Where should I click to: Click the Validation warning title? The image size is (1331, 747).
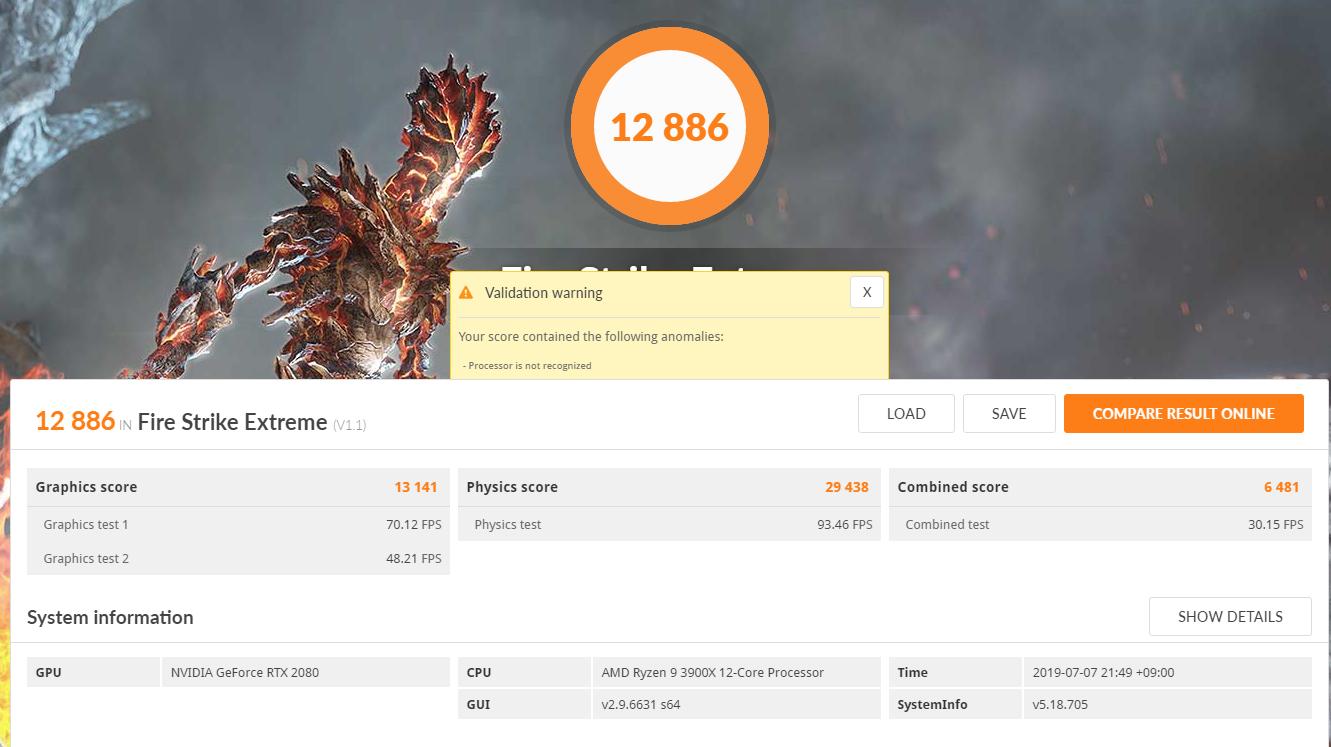tap(544, 293)
